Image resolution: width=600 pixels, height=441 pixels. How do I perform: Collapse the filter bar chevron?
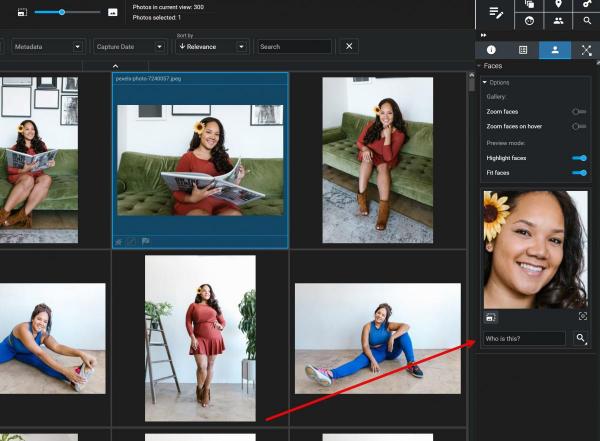[115, 66]
